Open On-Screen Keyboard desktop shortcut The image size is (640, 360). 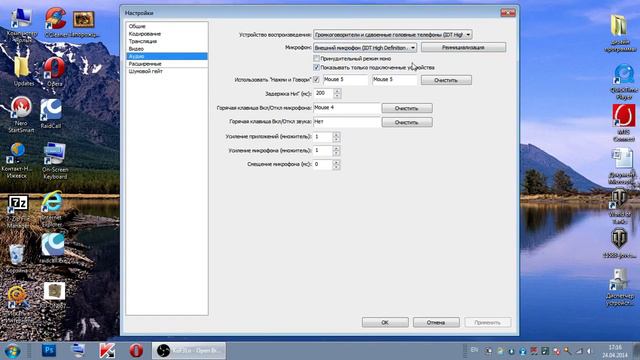55,161
